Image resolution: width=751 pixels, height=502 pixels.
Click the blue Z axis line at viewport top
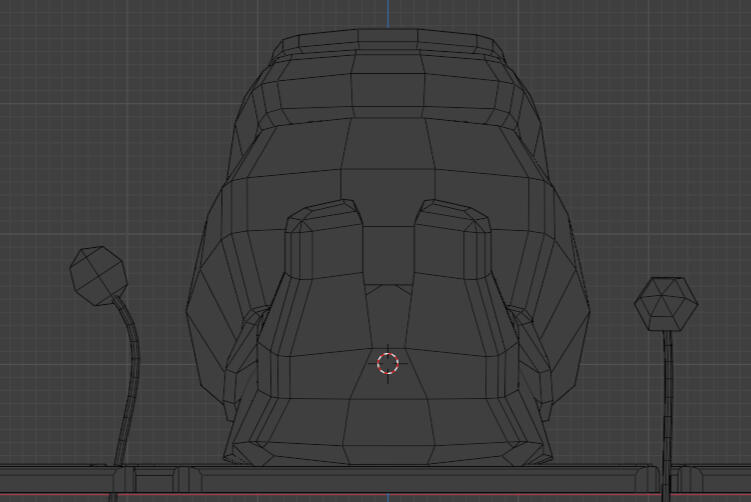[388, 12]
